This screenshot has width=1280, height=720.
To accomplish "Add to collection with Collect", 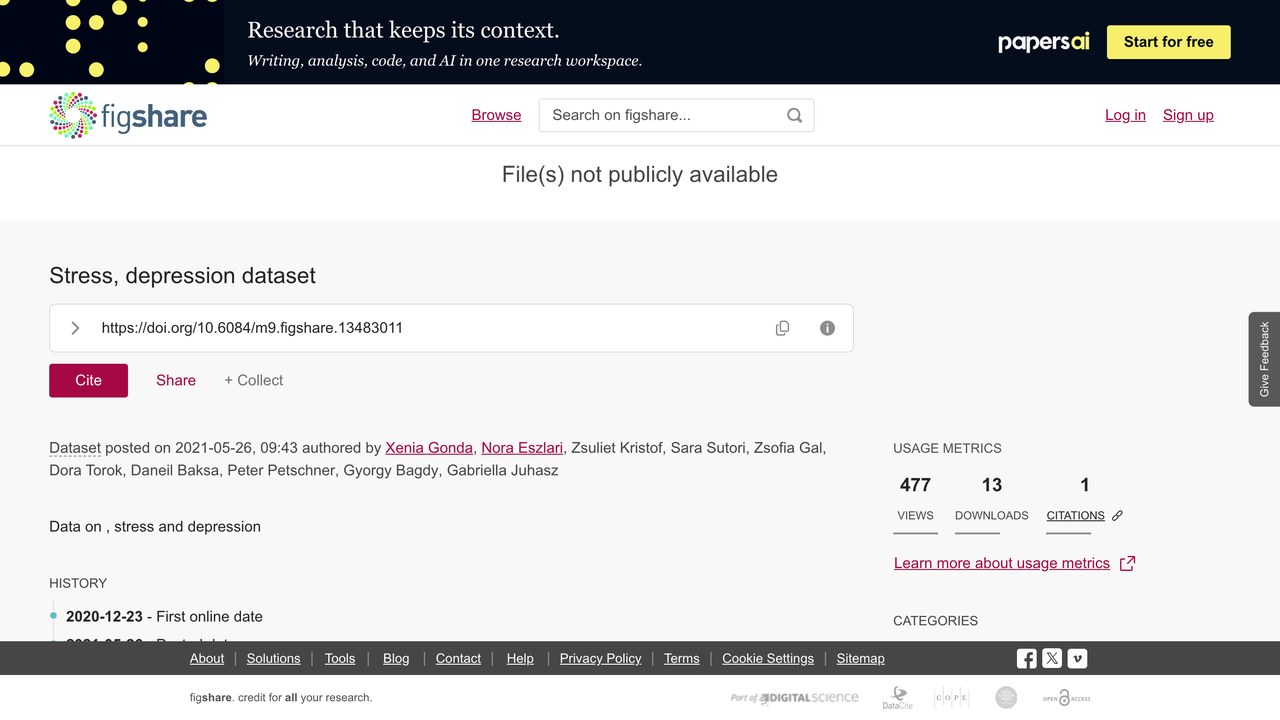I will tap(253, 380).
